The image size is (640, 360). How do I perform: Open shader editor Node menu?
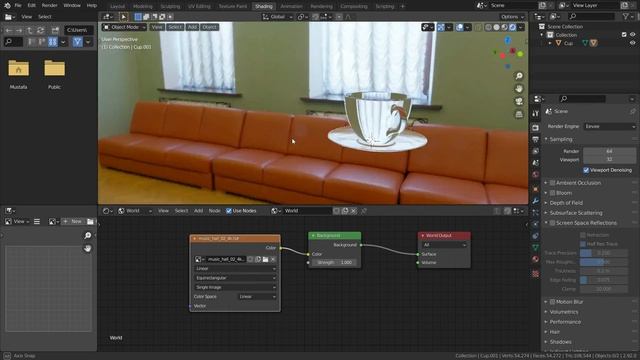pyautogui.click(x=214, y=211)
